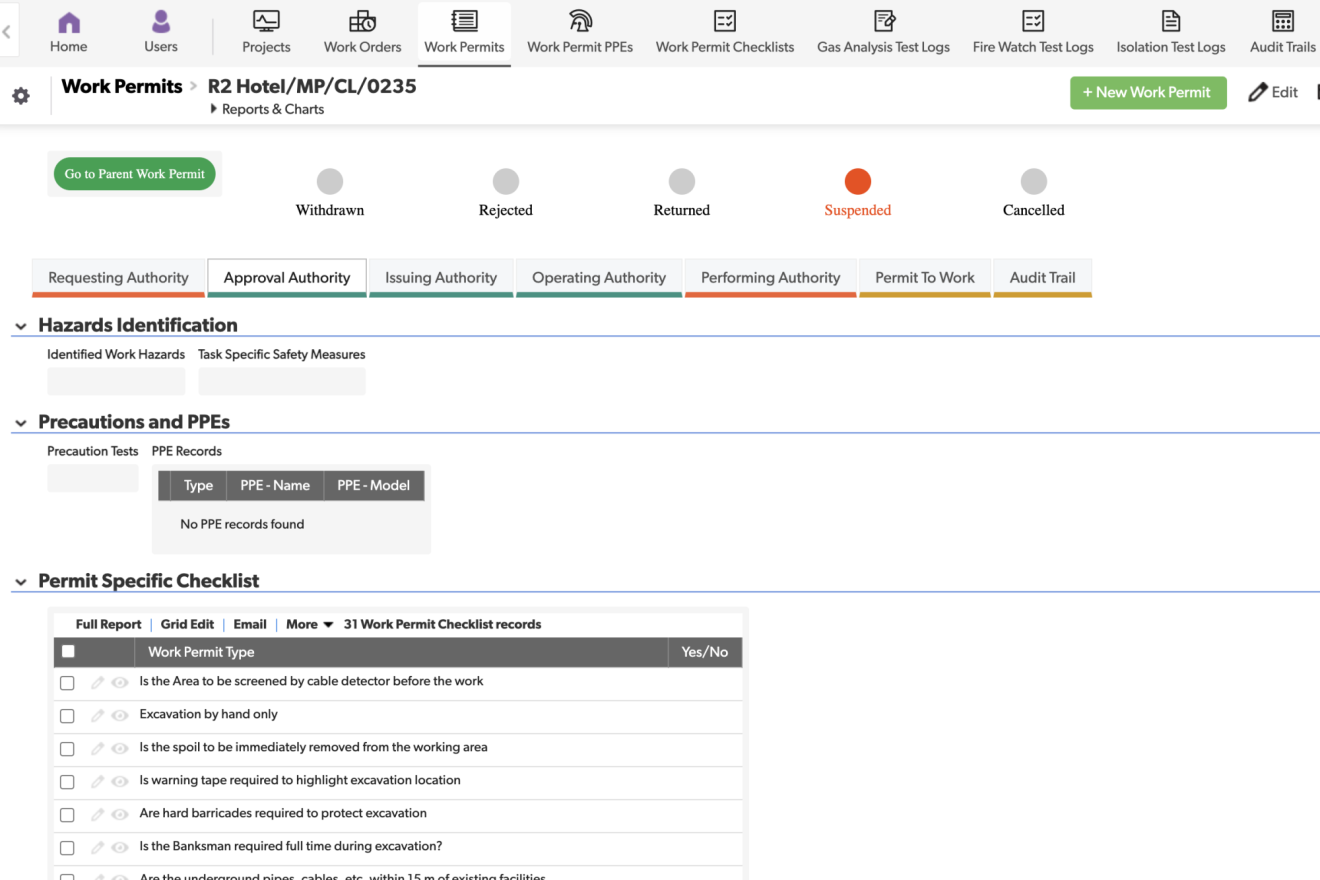View the warning tape row via eye icon
Viewport: 1320px width, 880px height.
click(120, 782)
